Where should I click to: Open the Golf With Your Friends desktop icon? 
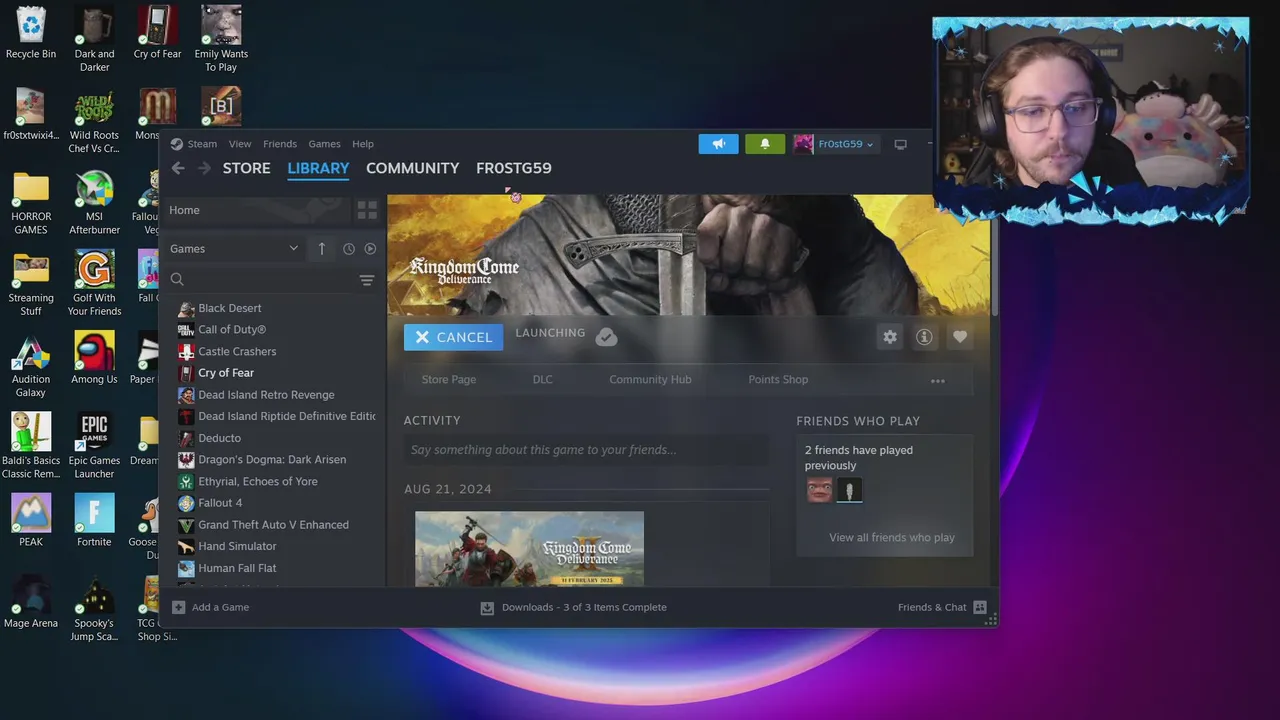coord(94,283)
